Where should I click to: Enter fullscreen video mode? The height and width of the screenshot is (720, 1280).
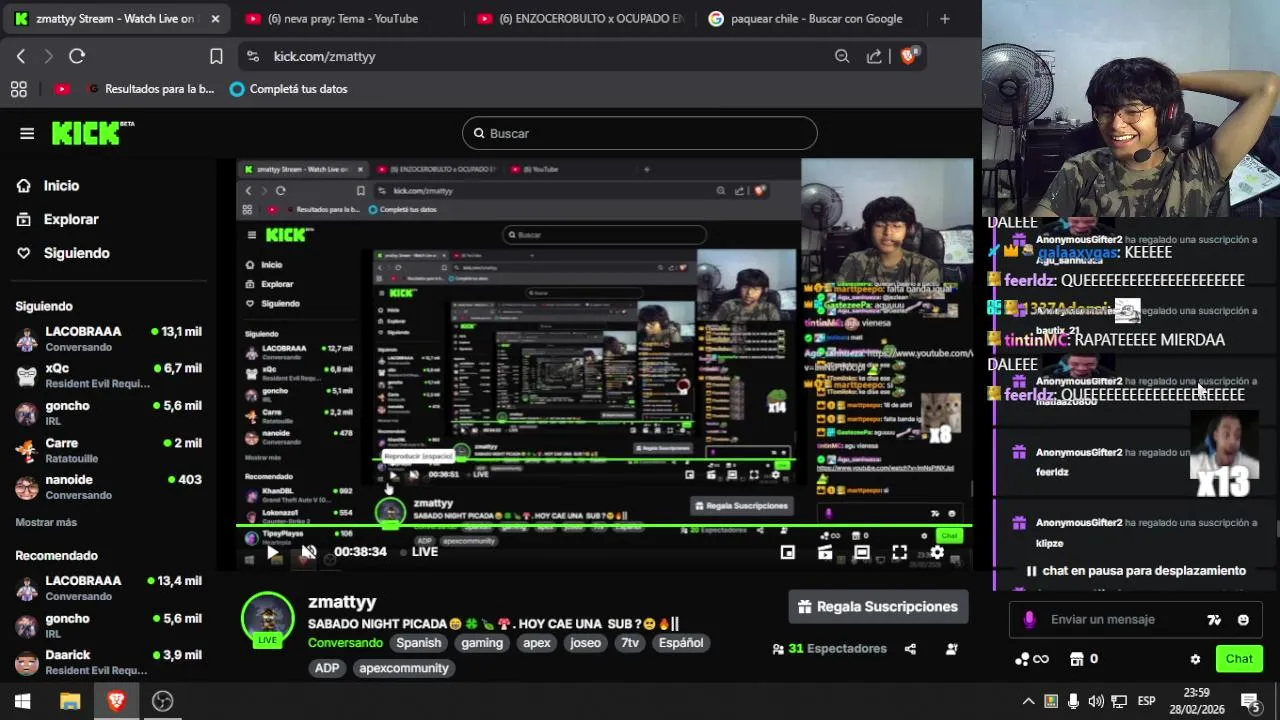tap(899, 552)
